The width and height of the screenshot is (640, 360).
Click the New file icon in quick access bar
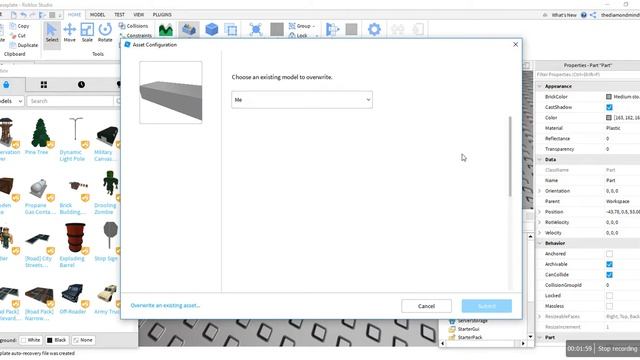[14, 15]
